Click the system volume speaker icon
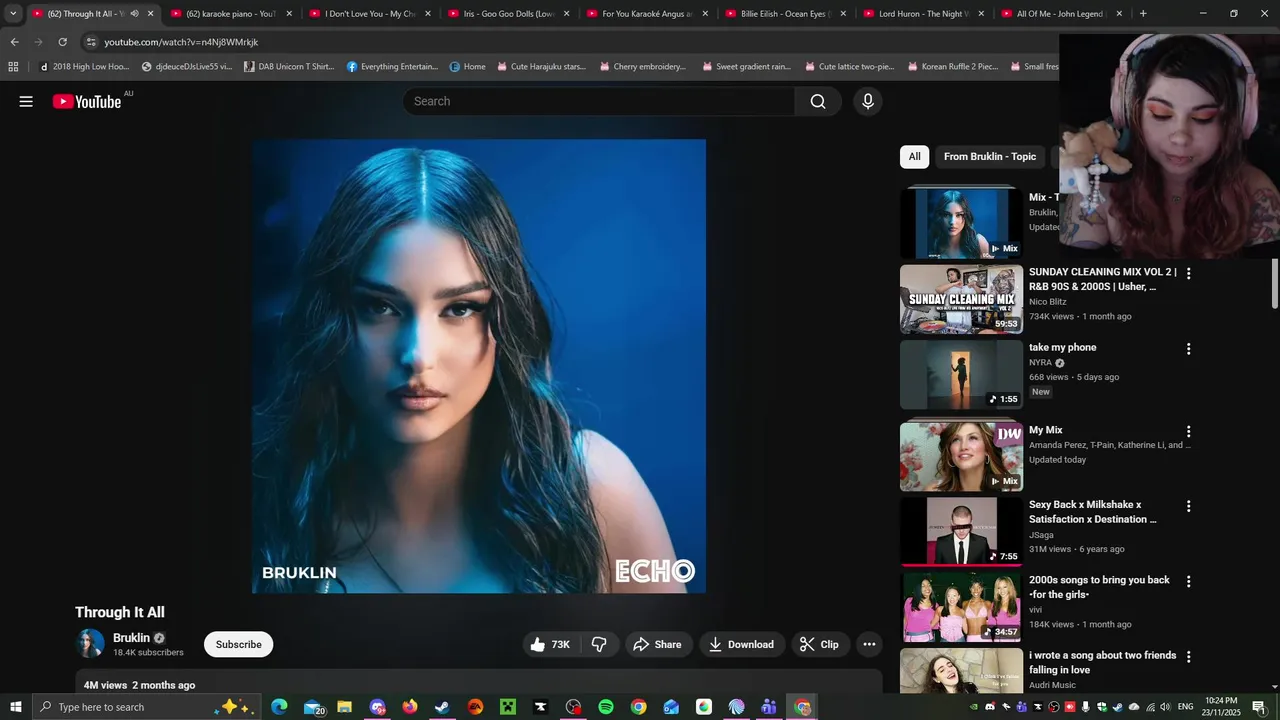 [1165, 707]
